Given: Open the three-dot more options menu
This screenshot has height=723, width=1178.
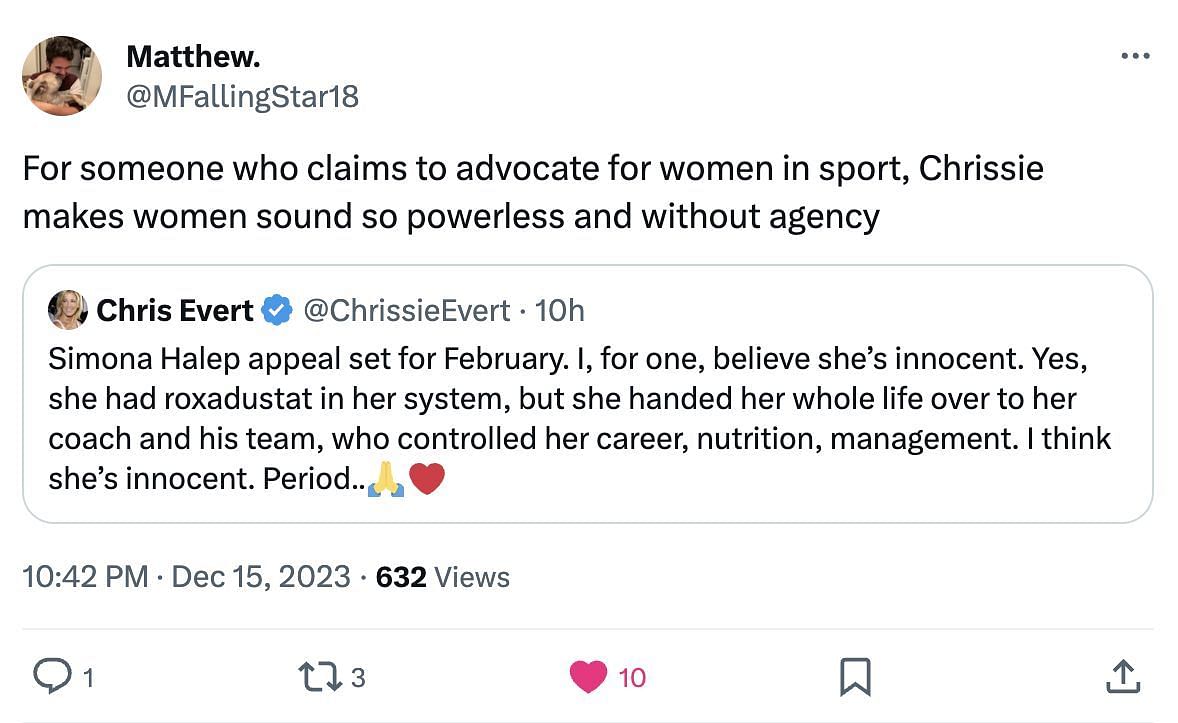Looking at the screenshot, I should [x=1135, y=57].
